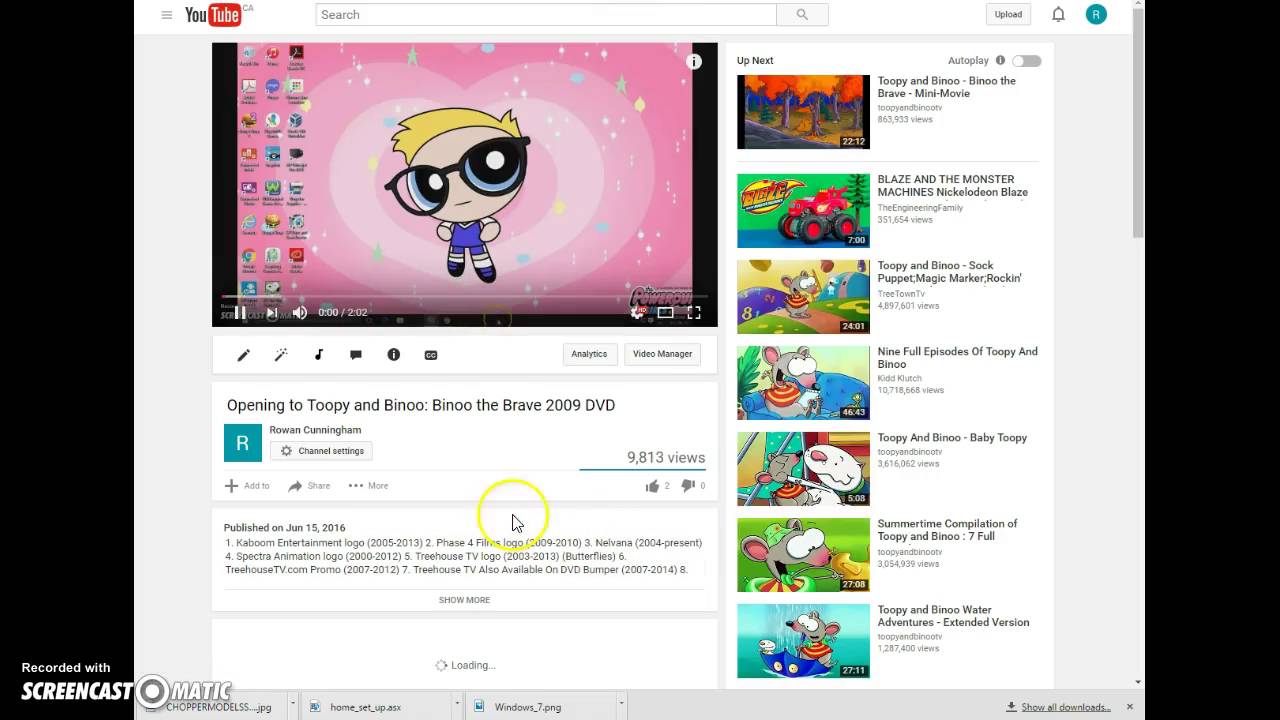
Task: Click title 'Toopy and Binoo - Binoo the Brave'
Action: coord(946,87)
